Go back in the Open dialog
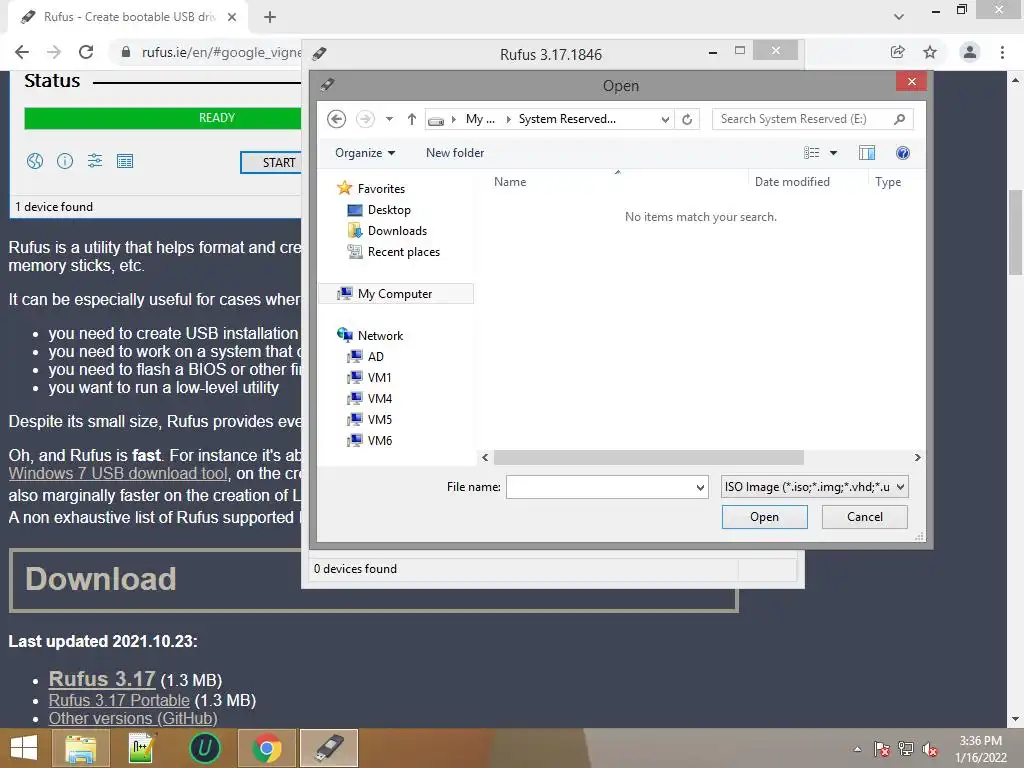Image resolution: width=1024 pixels, height=768 pixels. (x=336, y=119)
